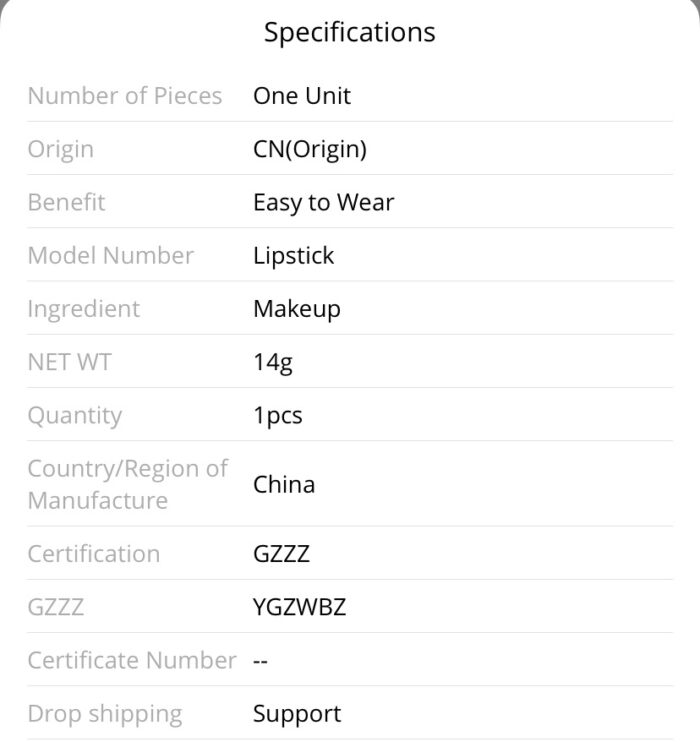Click the Number of Pieces label
The width and height of the screenshot is (700, 742).
pyautogui.click(x=125, y=96)
